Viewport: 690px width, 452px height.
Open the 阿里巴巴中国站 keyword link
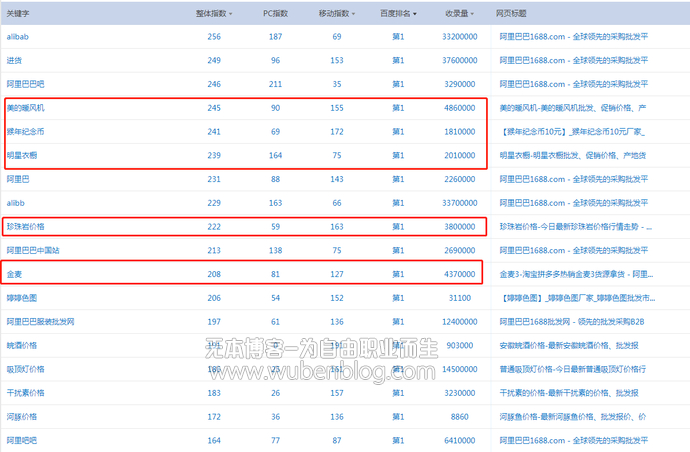(x=33, y=251)
